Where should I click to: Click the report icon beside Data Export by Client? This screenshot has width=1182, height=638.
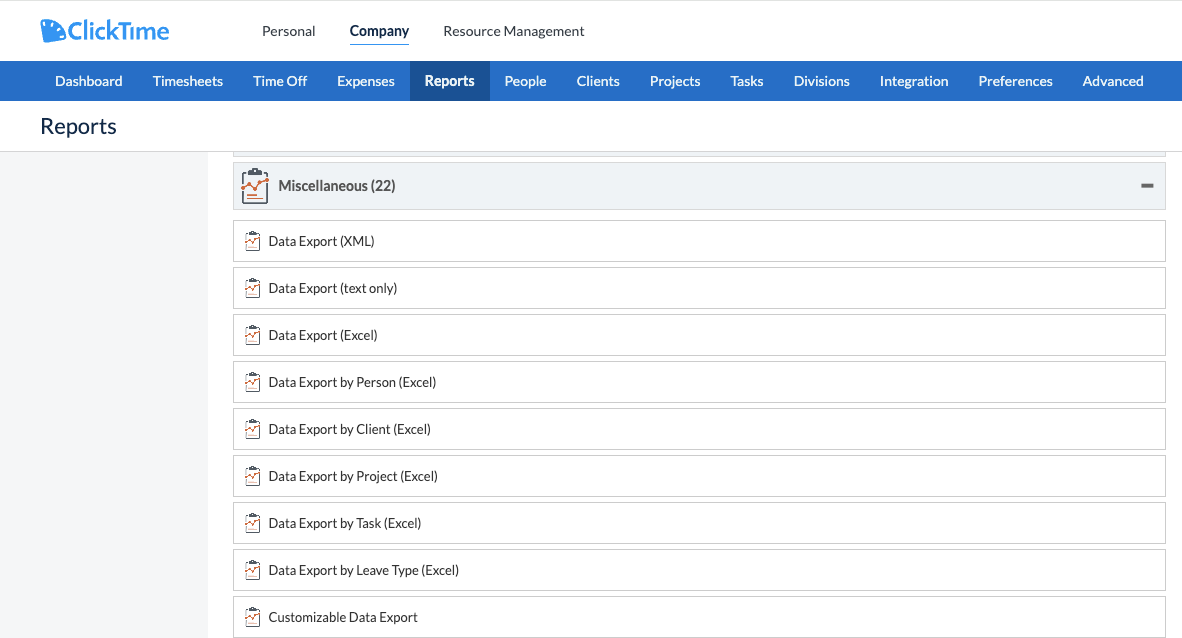252,429
